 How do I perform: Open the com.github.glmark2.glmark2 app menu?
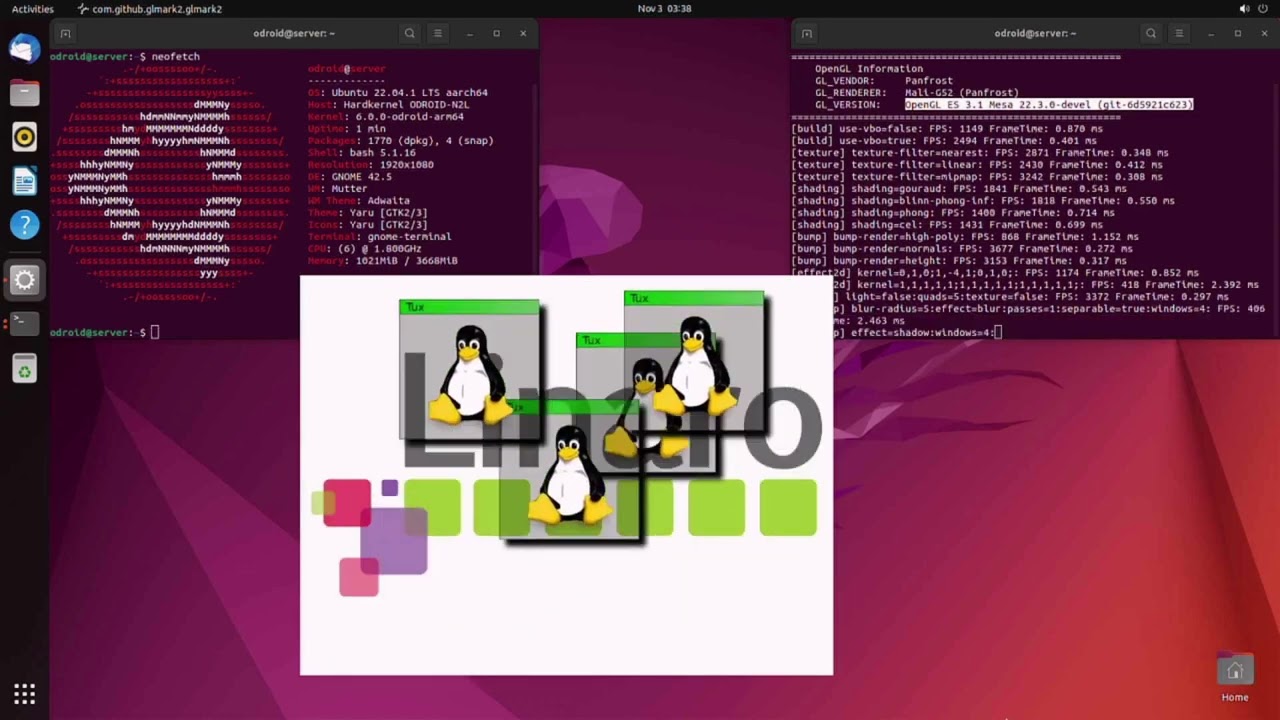pos(150,9)
